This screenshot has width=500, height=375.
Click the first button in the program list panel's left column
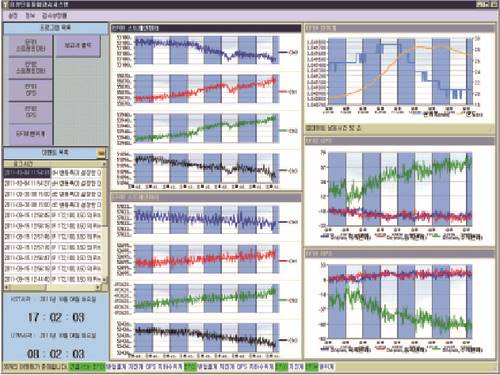30,46
